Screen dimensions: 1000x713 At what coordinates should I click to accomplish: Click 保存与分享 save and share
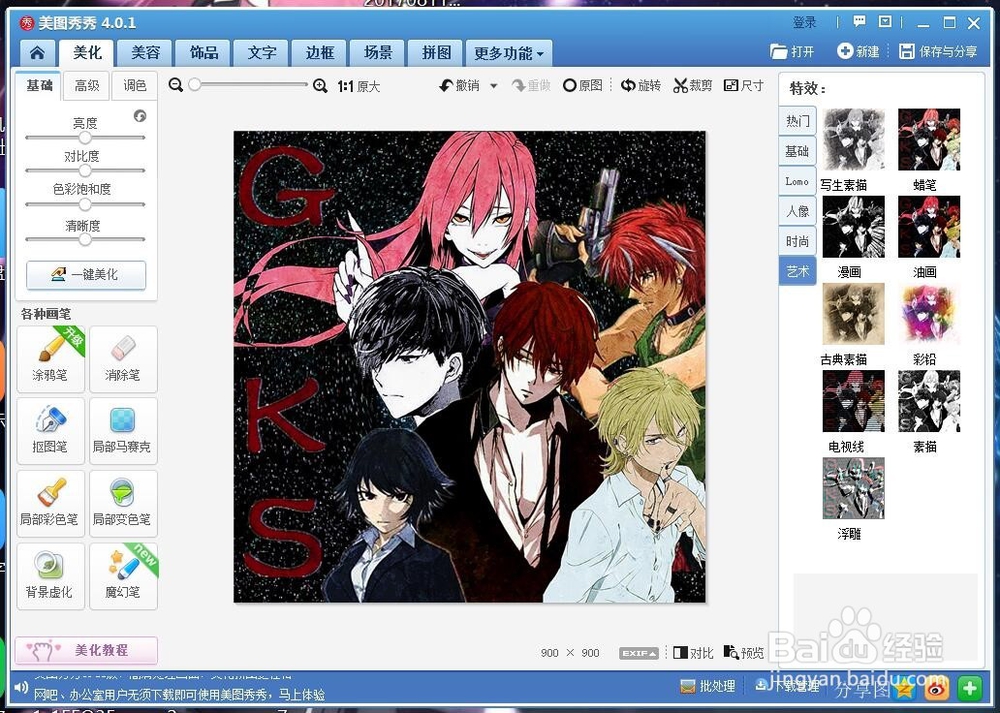(938, 52)
